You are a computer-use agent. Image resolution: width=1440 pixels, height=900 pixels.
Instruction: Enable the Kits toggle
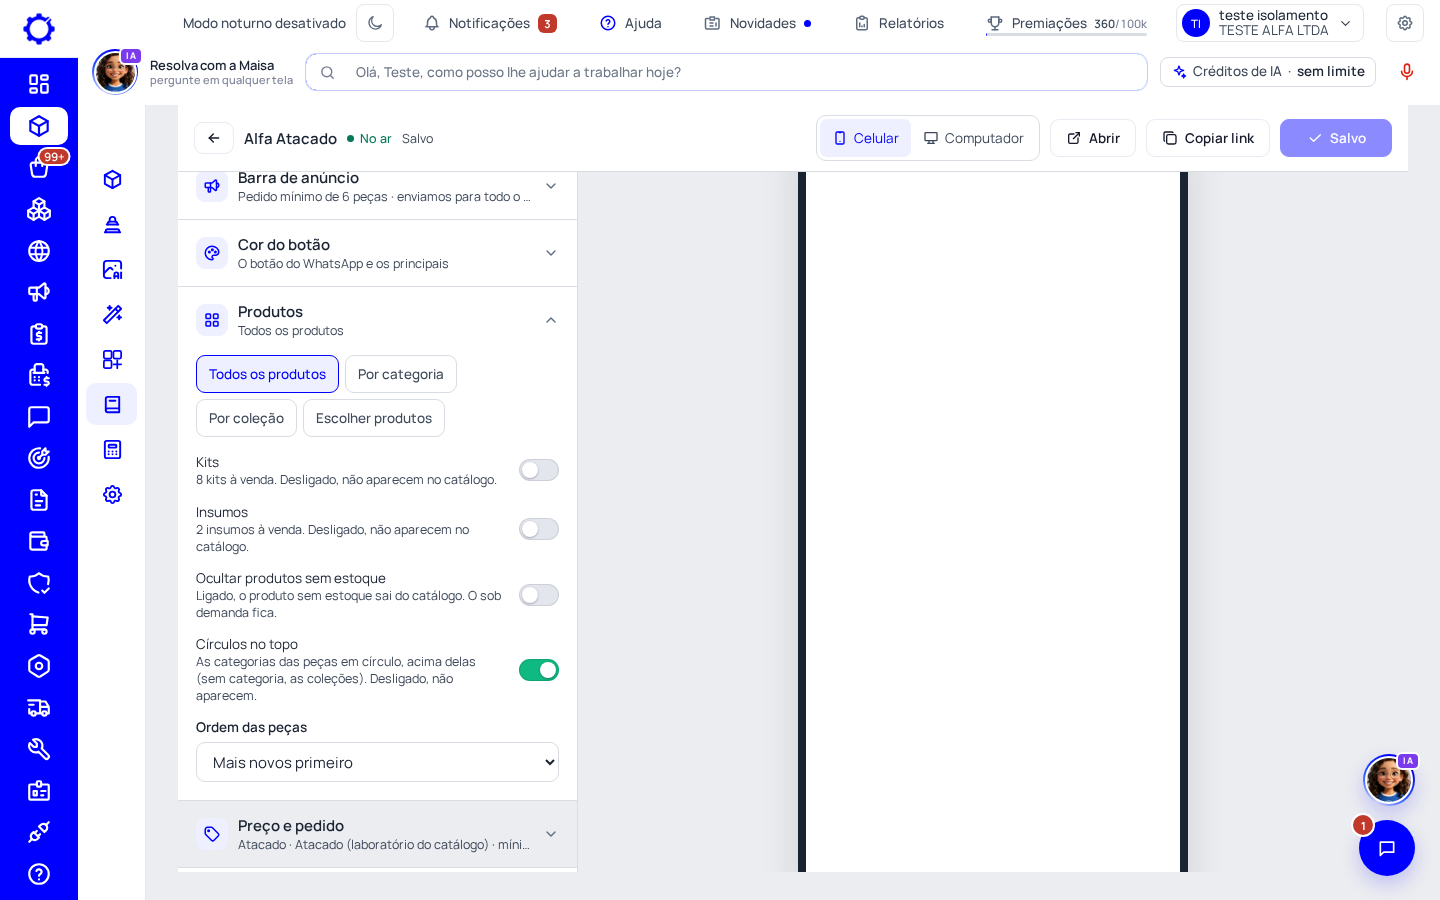(539, 470)
